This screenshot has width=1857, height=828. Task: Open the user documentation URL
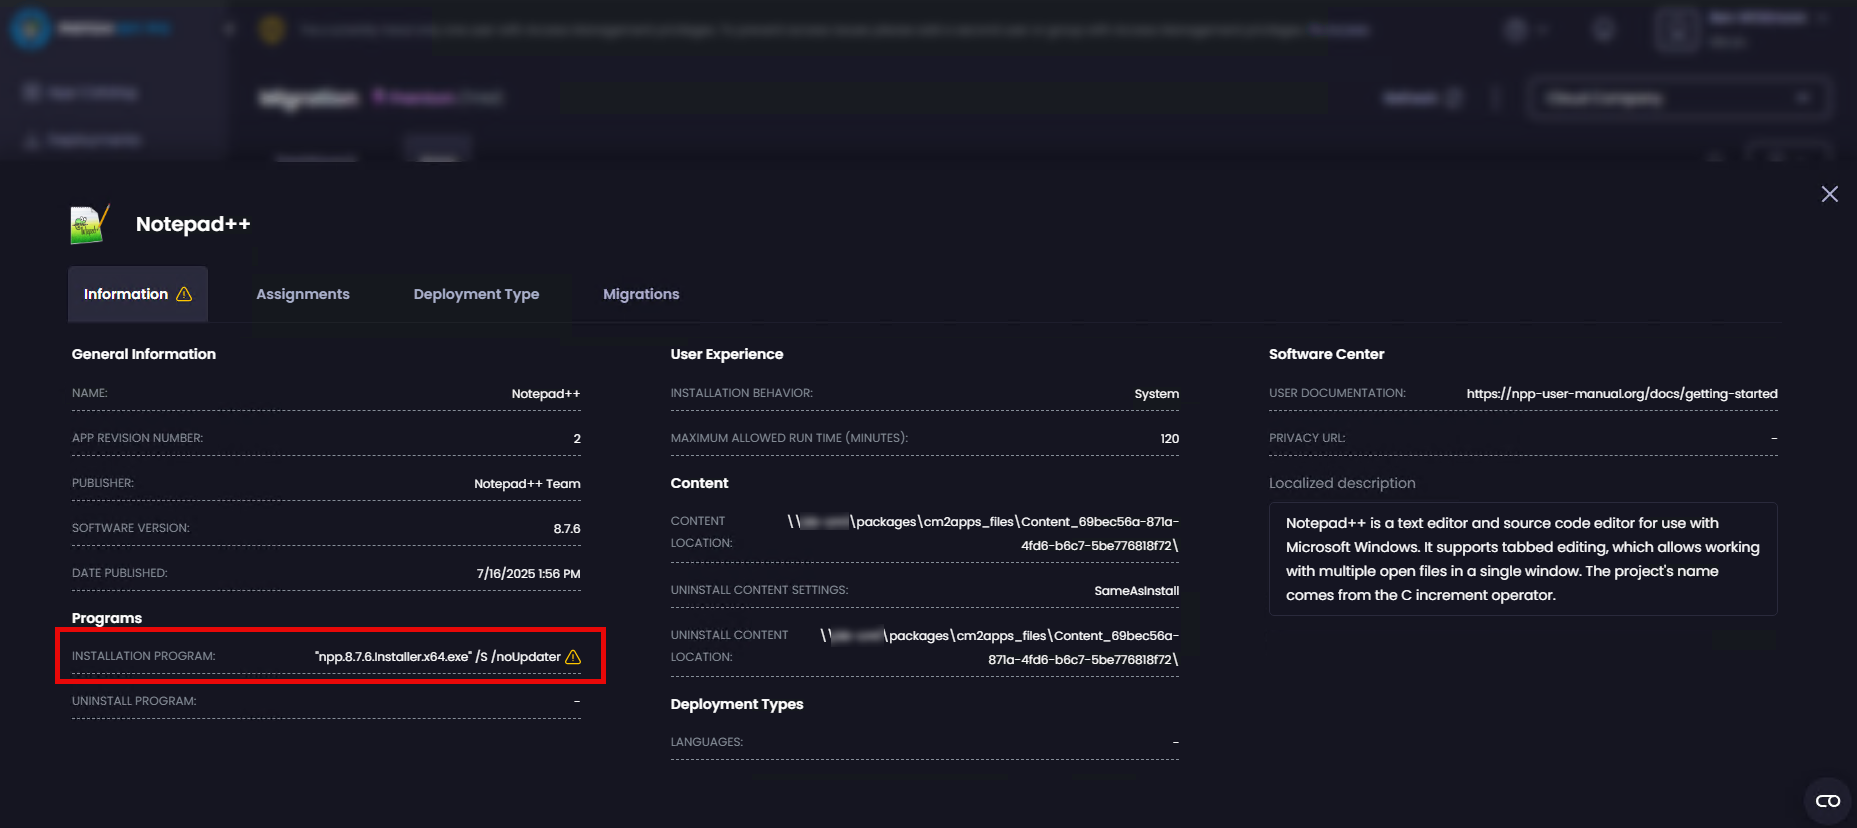1622,394
